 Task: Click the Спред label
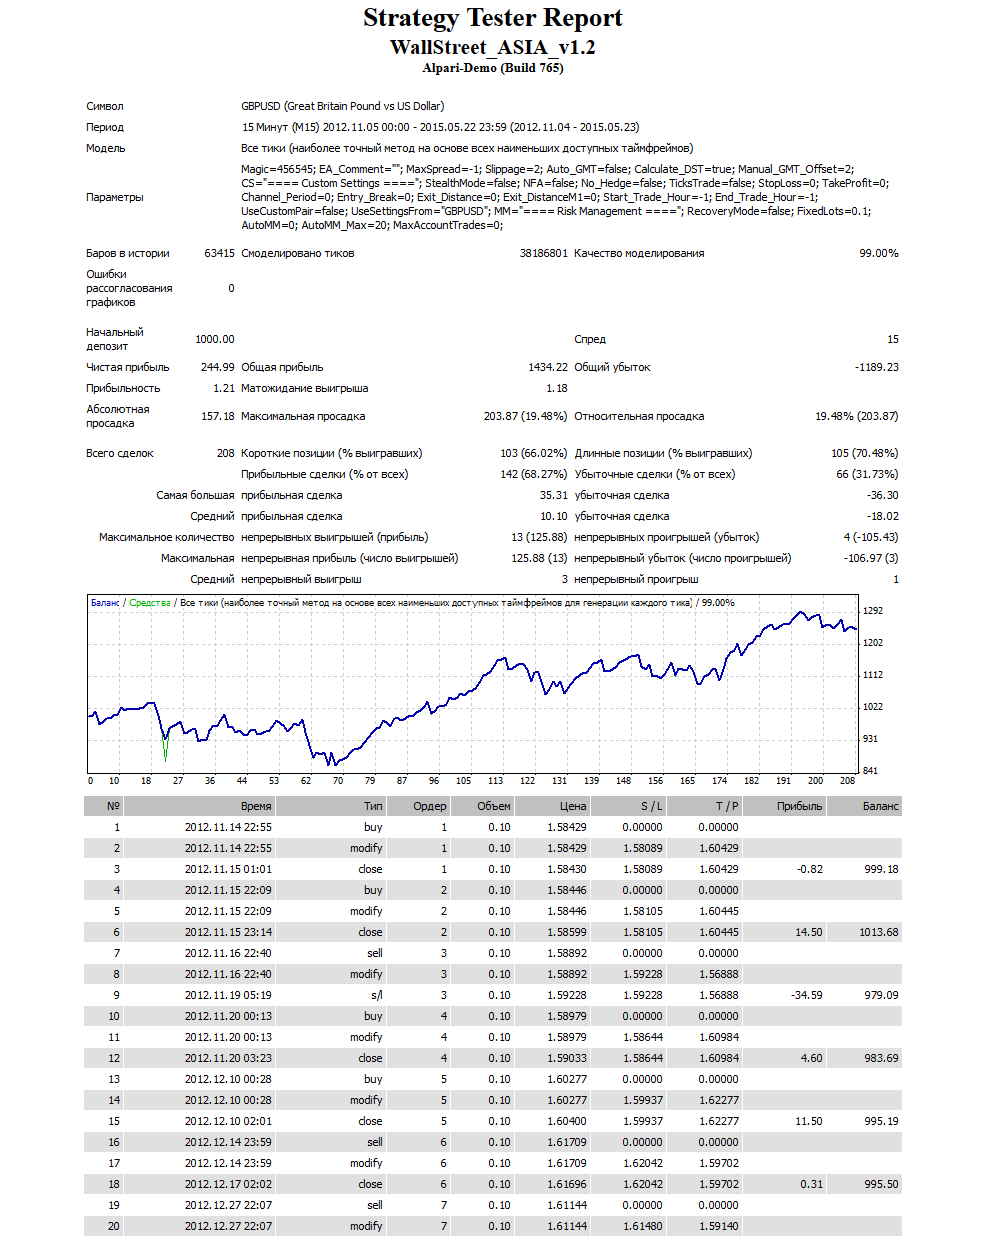[590, 339]
